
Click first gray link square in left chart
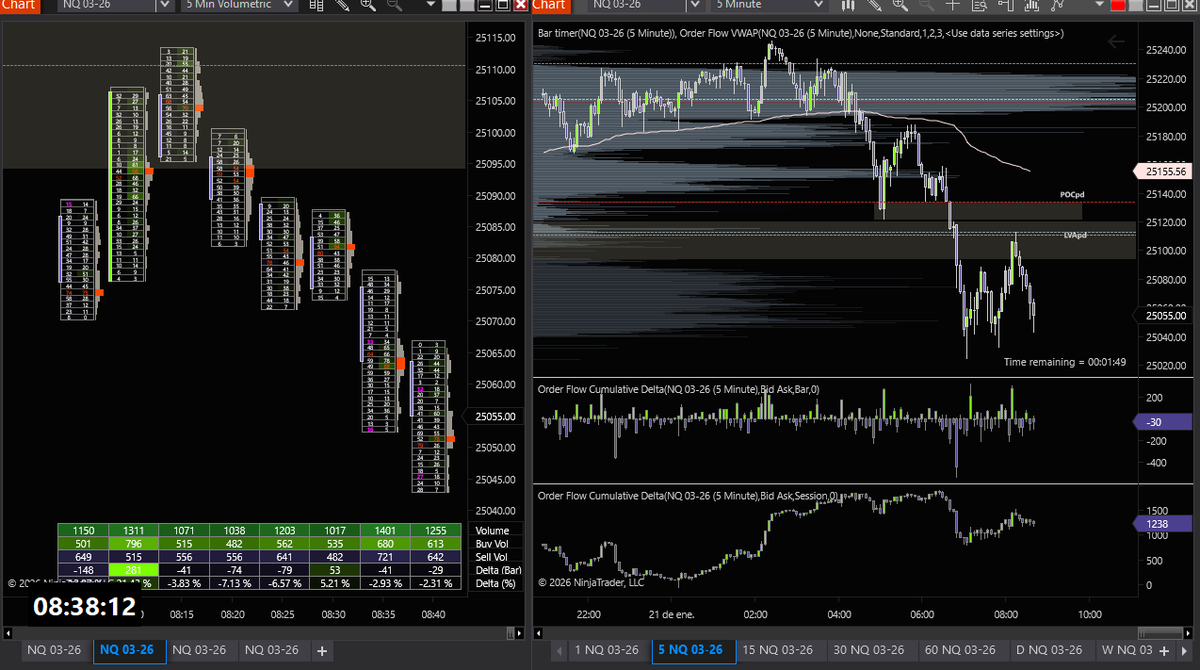[x=450, y=6]
